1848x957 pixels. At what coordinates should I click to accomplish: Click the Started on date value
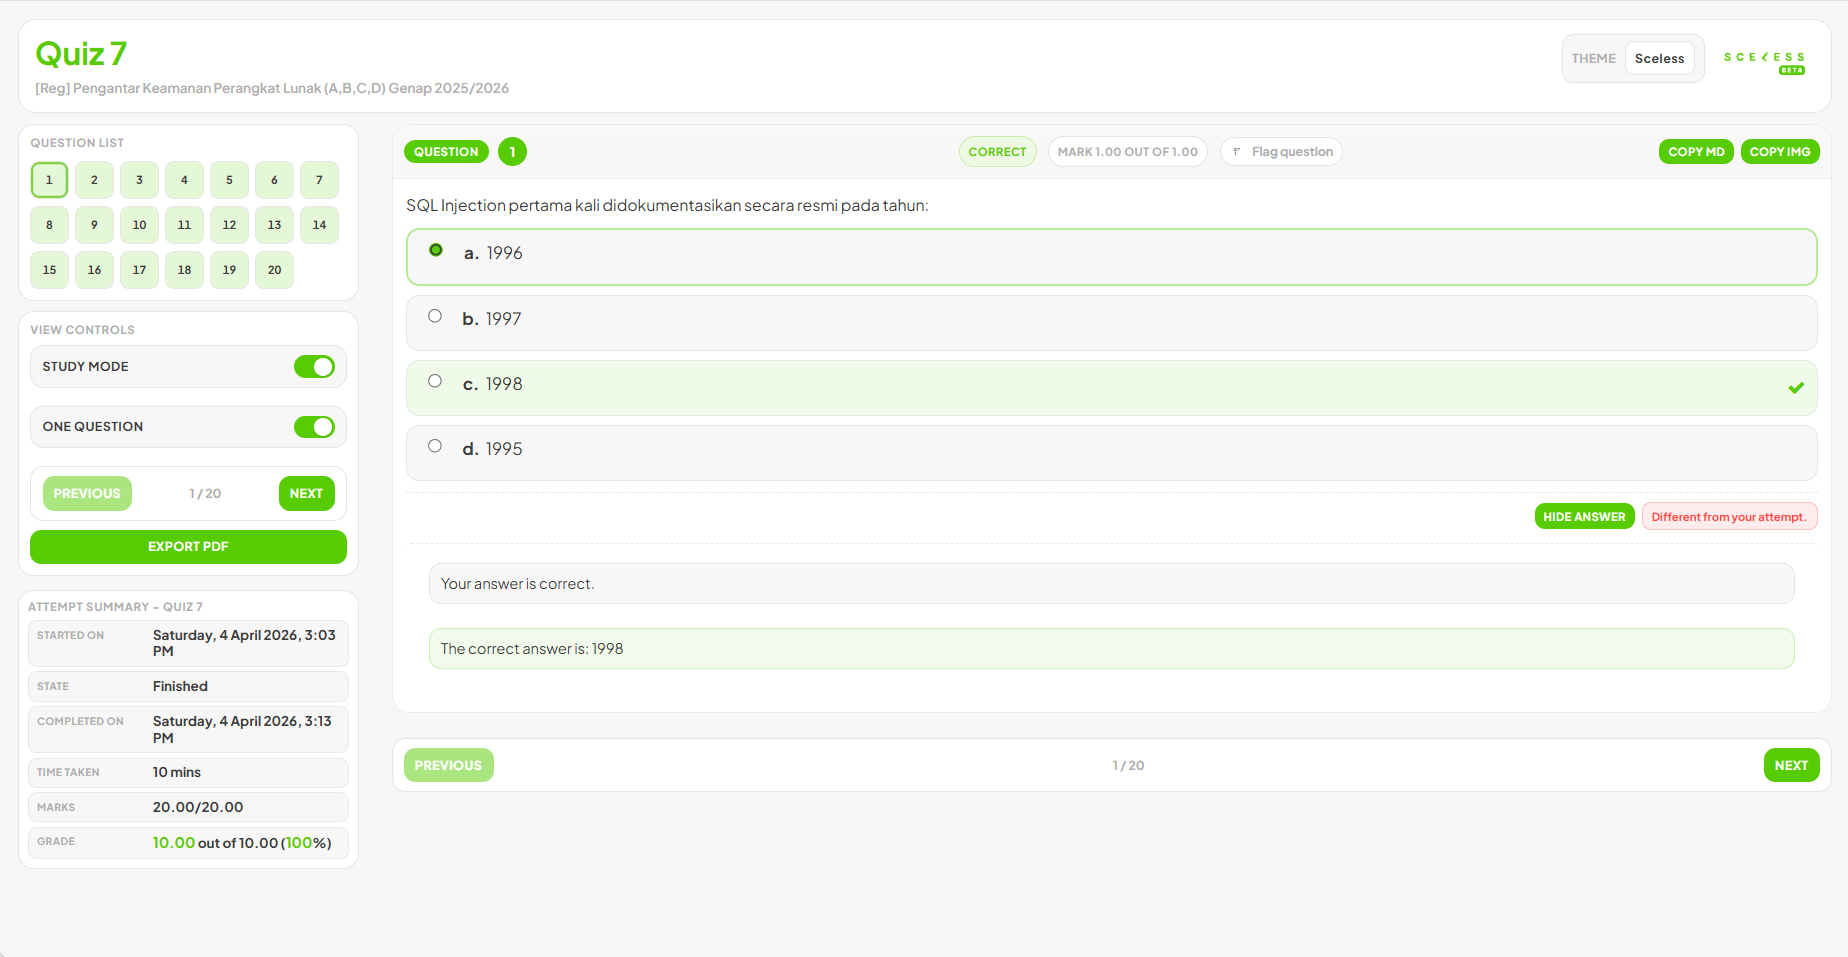pos(244,643)
